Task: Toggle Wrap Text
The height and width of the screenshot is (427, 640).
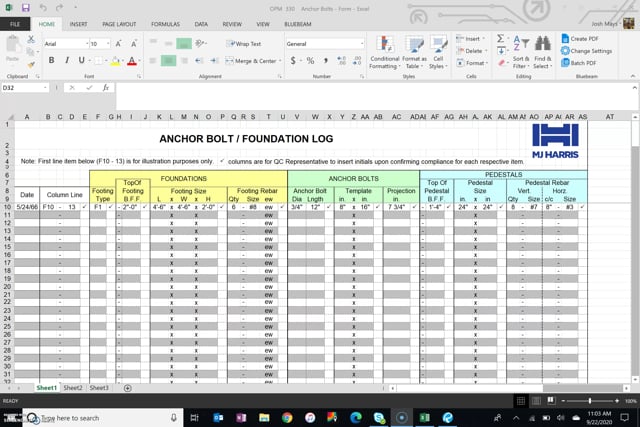Action: [244, 44]
